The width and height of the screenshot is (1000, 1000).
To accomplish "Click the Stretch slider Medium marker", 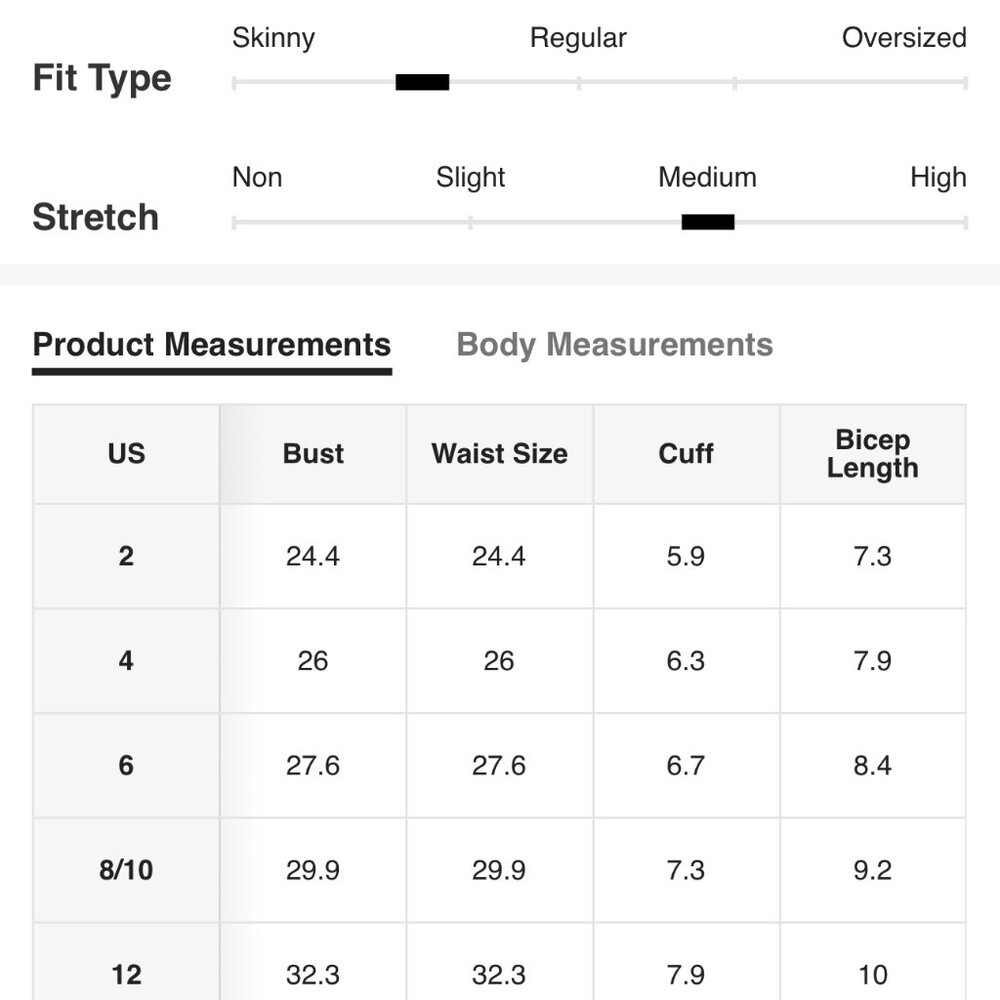I will [708, 222].
